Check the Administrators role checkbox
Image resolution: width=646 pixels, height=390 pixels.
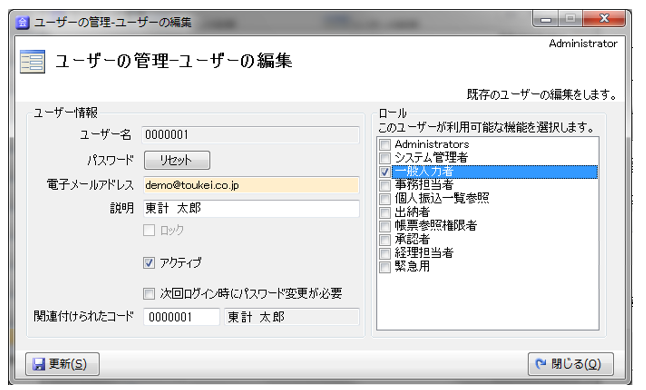pyautogui.click(x=385, y=145)
